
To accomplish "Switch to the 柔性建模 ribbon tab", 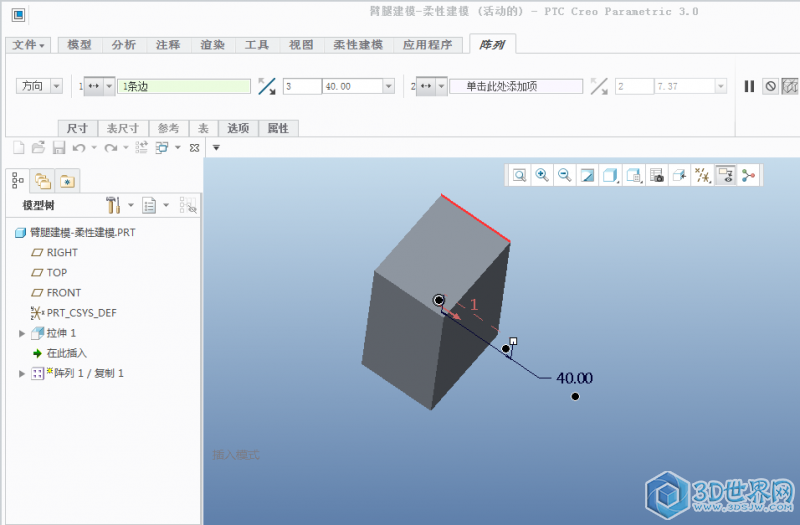I will [358, 45].
